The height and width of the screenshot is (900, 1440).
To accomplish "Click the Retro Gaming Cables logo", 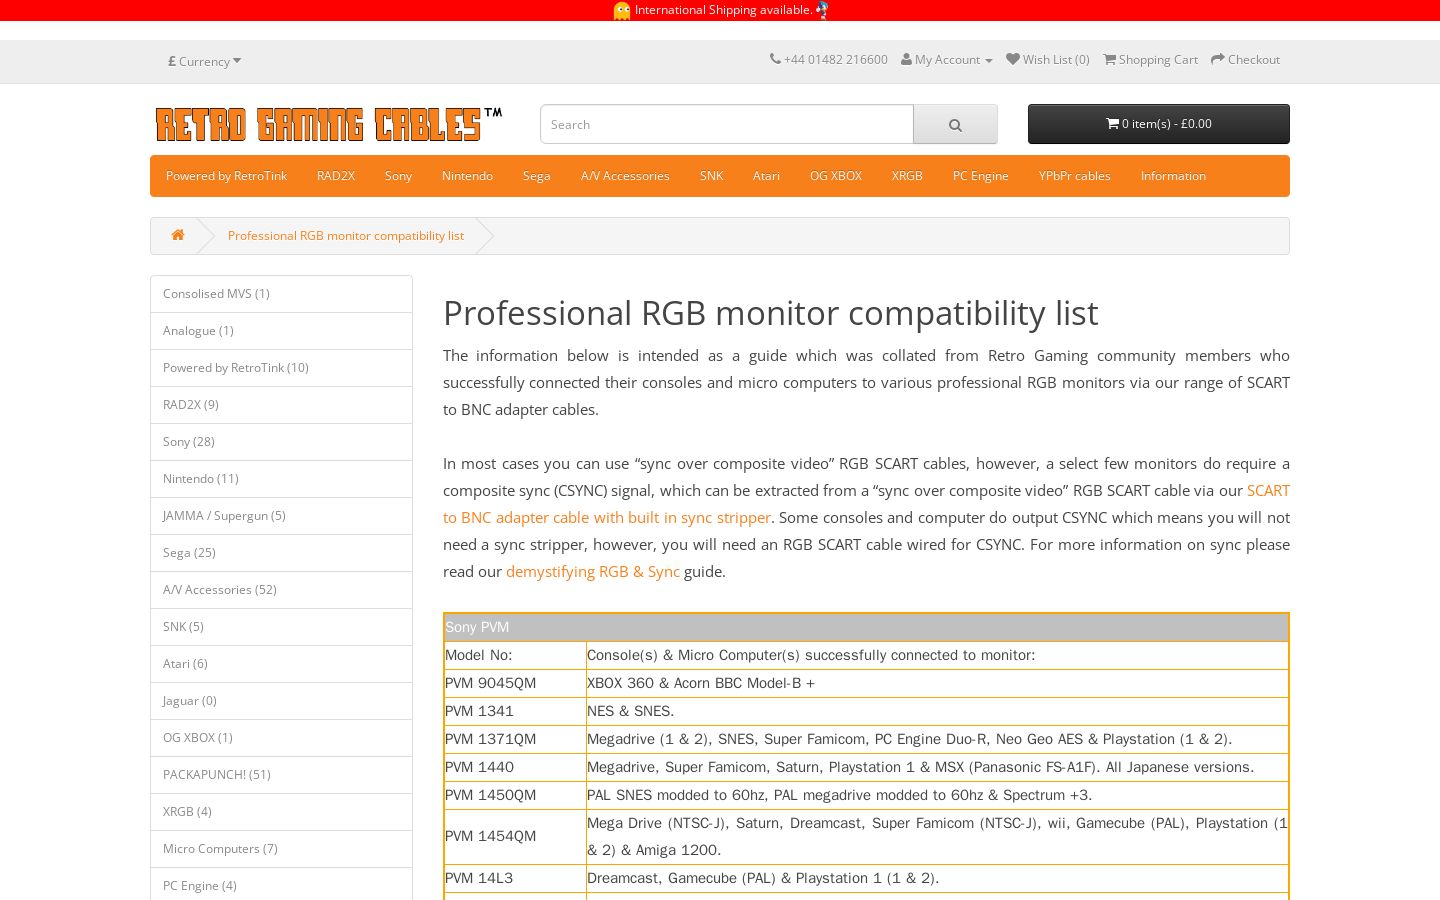I will 329,125.
